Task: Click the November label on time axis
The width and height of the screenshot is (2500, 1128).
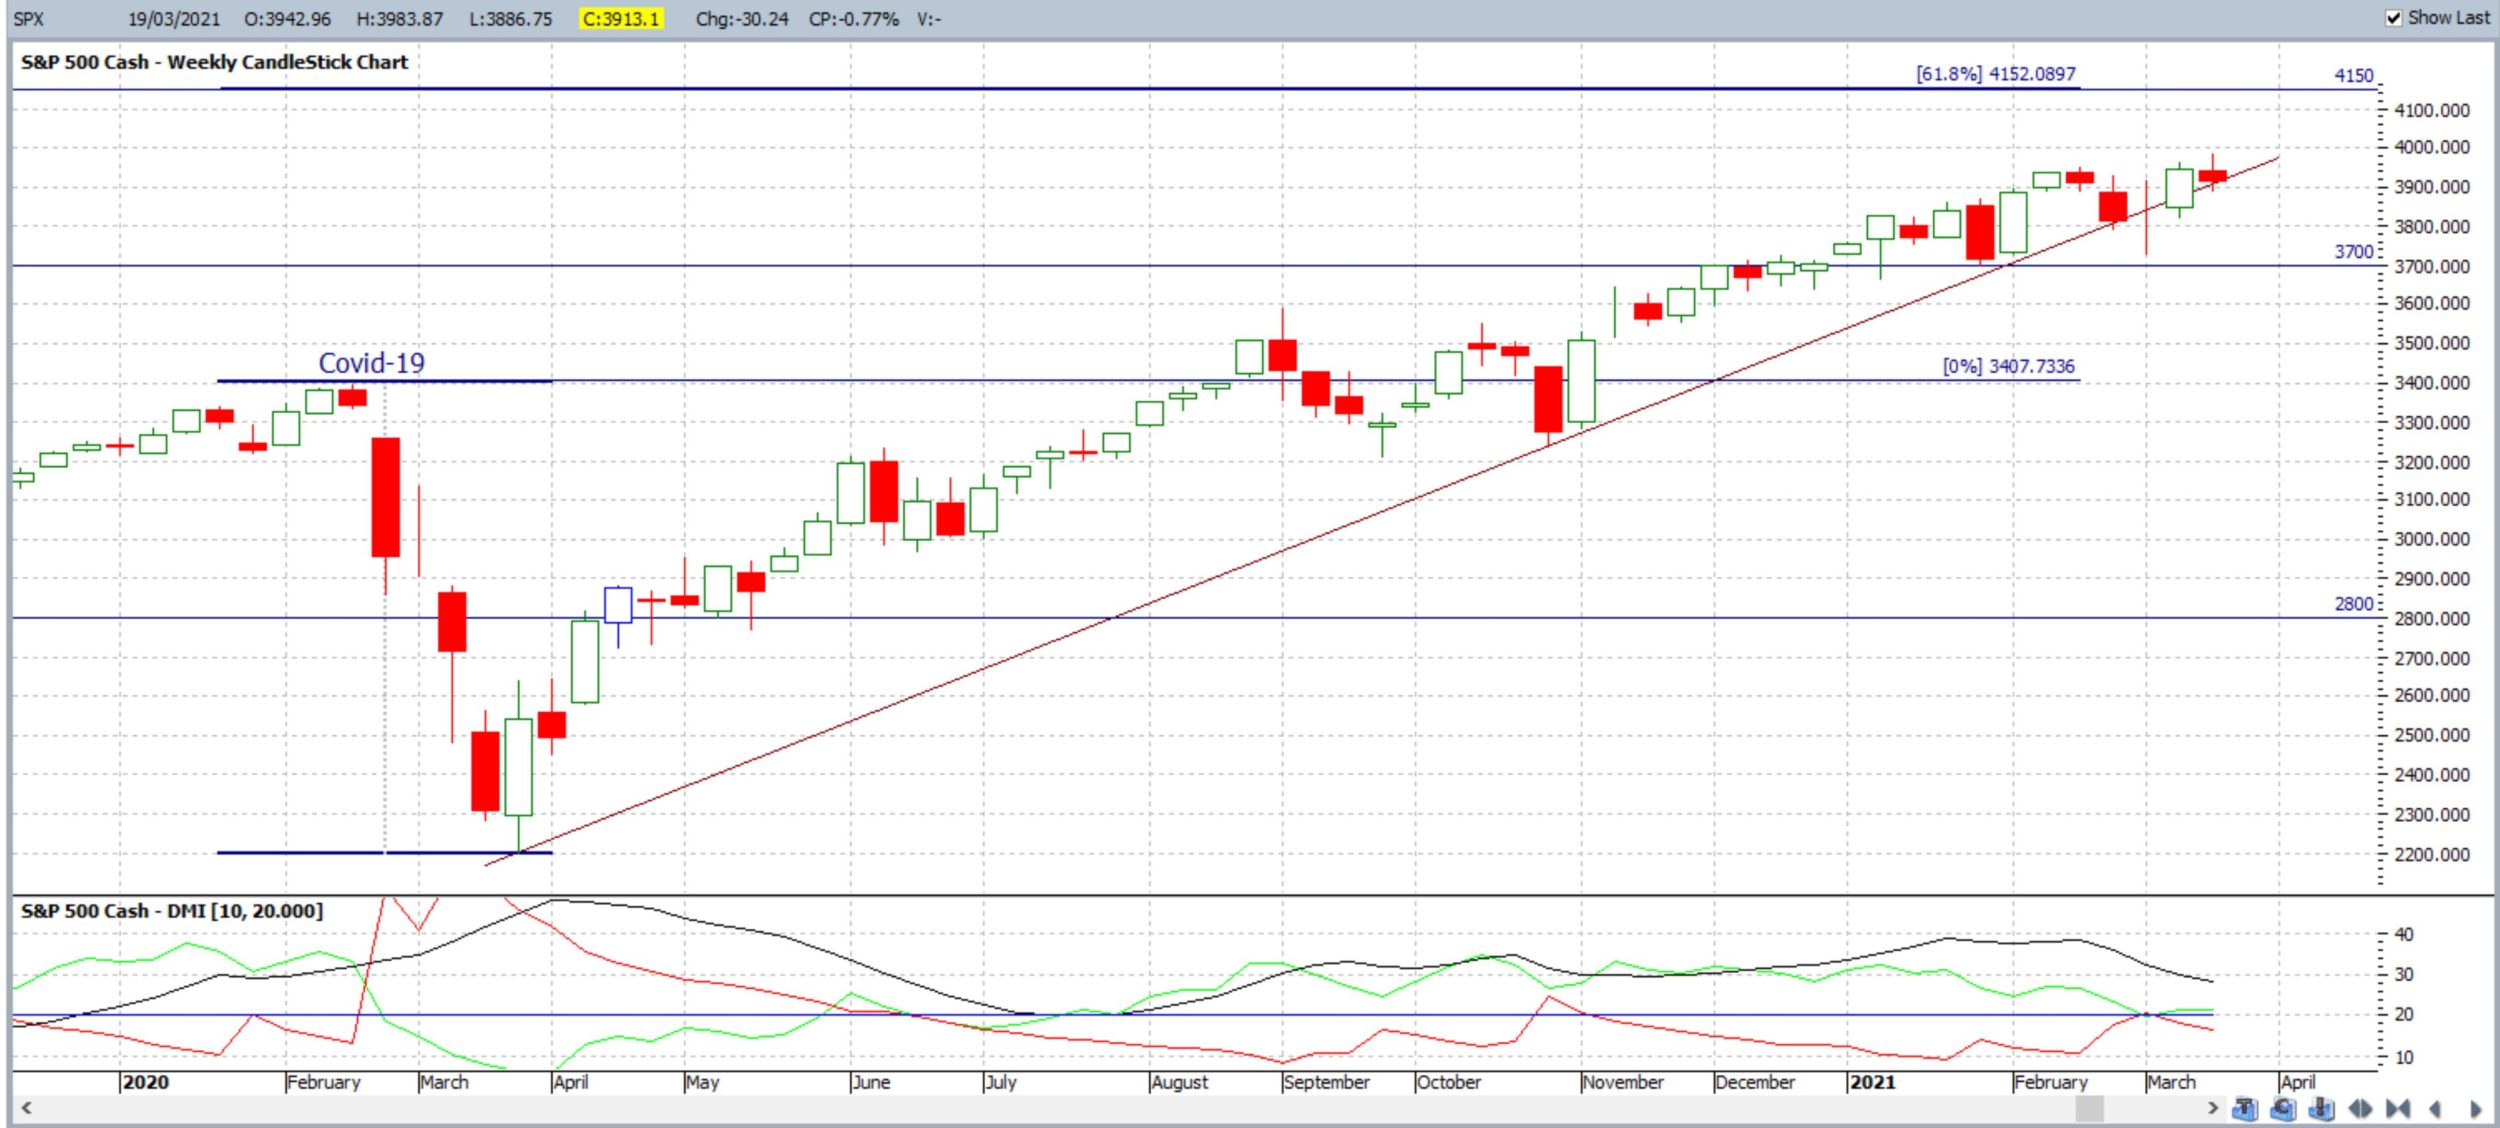Action: click(1623, 1082)
